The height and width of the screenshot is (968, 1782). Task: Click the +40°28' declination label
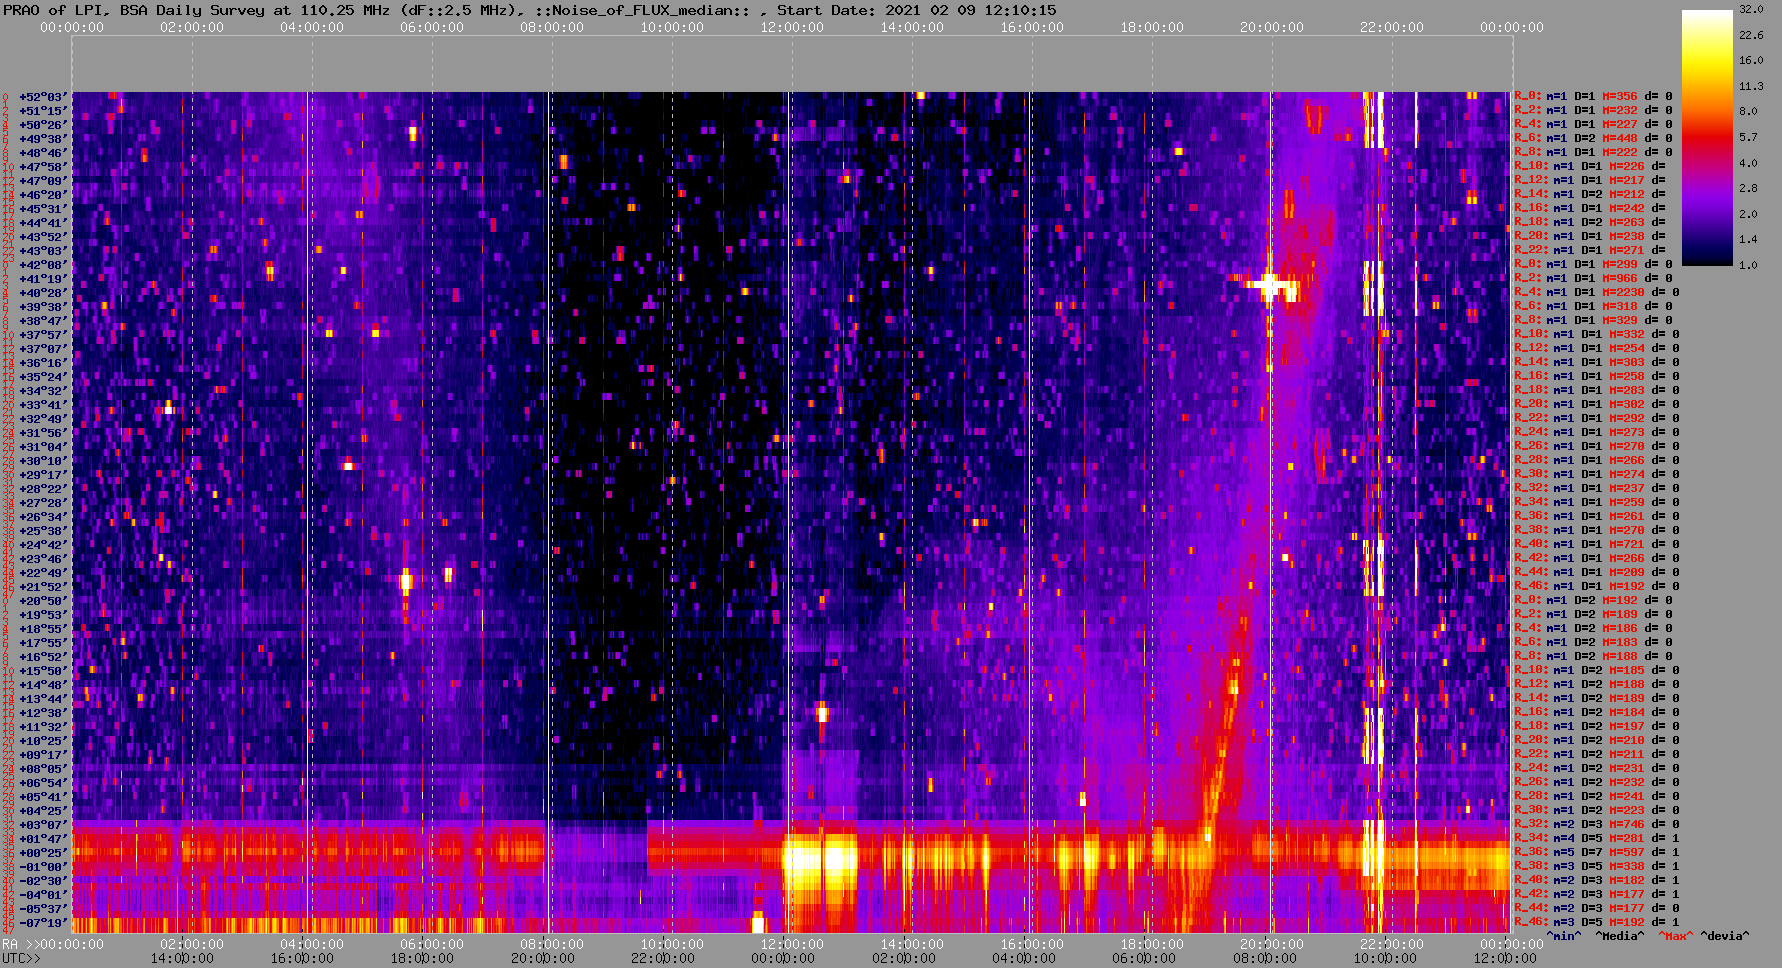tap(43, 293)
